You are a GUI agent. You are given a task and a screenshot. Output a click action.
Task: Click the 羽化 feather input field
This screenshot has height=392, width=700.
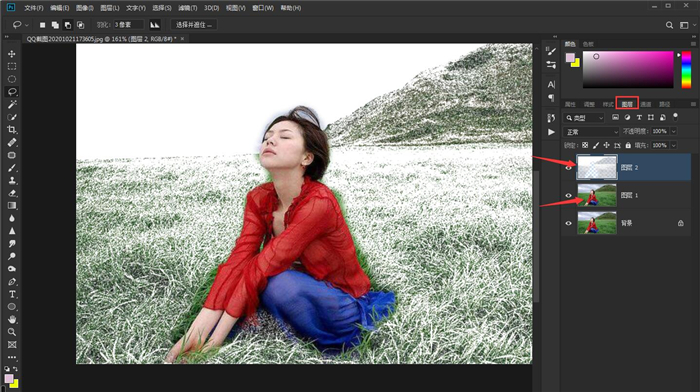[129, 25]
